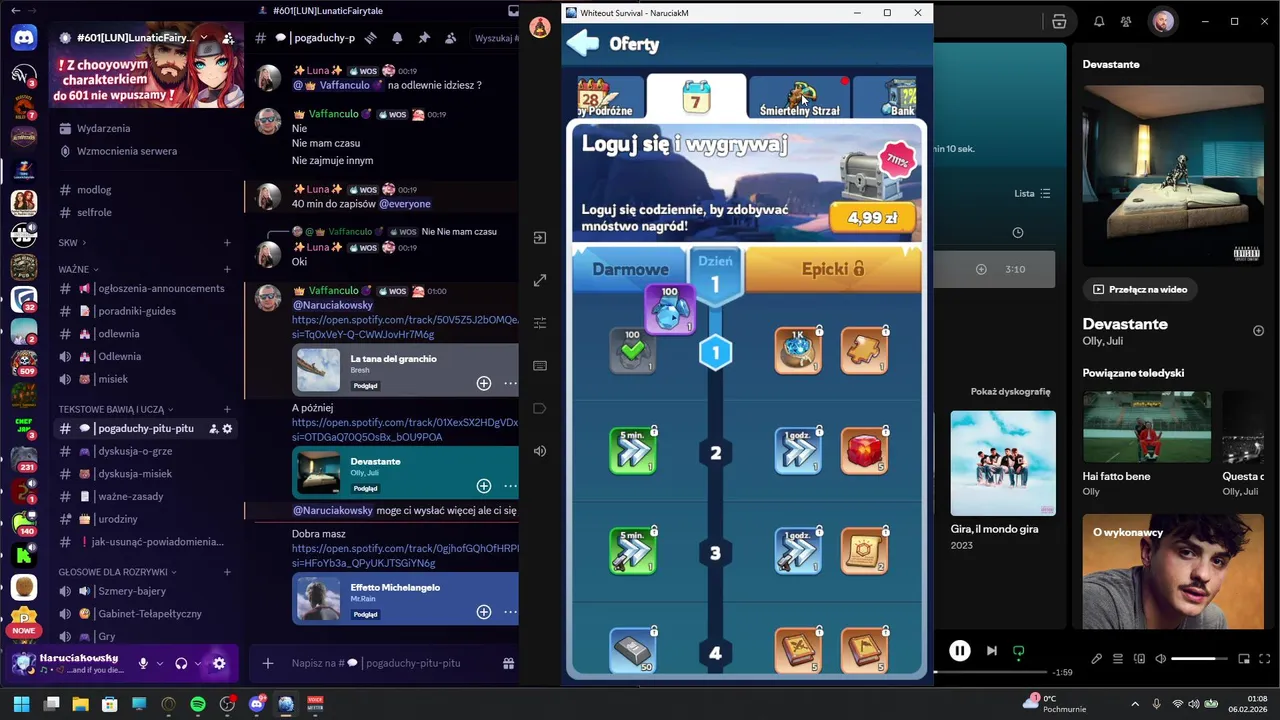Click Pokaż dyskografię link in Spotify

1010,391
